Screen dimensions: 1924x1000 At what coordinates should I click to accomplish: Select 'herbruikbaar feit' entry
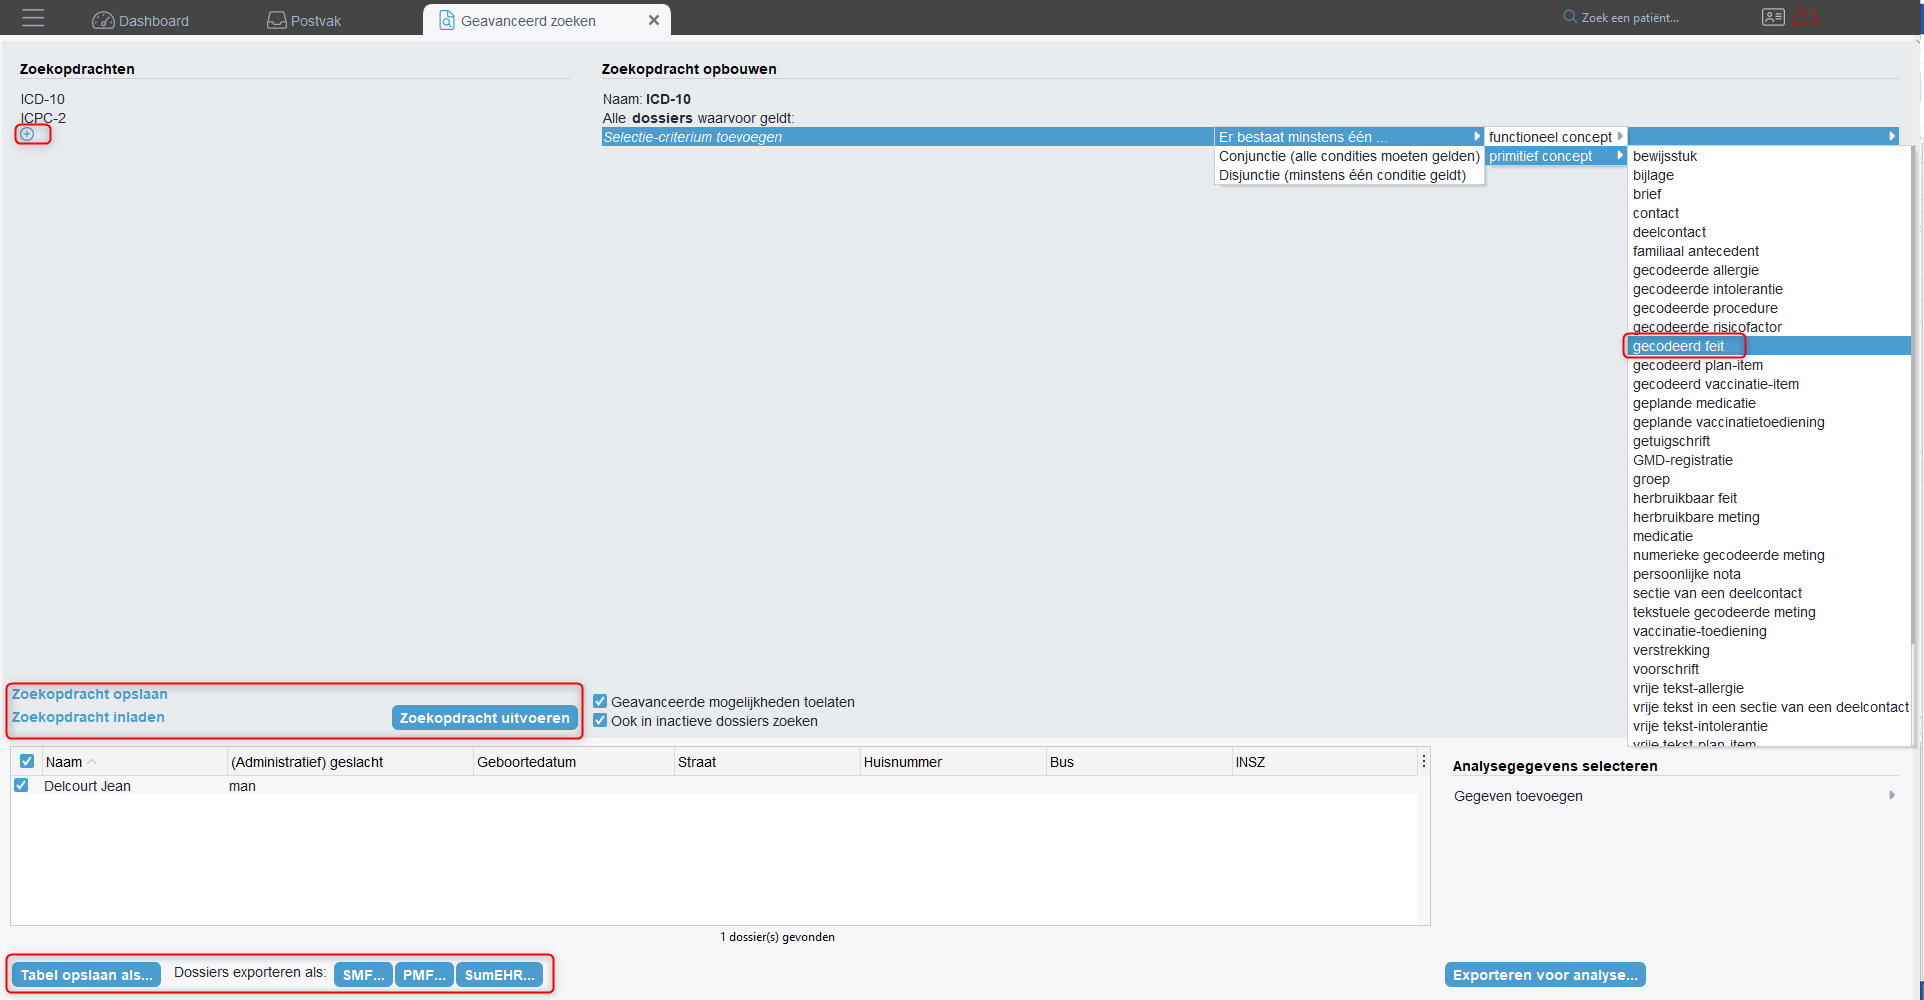pyautogui.click(x=1769, y=498)
